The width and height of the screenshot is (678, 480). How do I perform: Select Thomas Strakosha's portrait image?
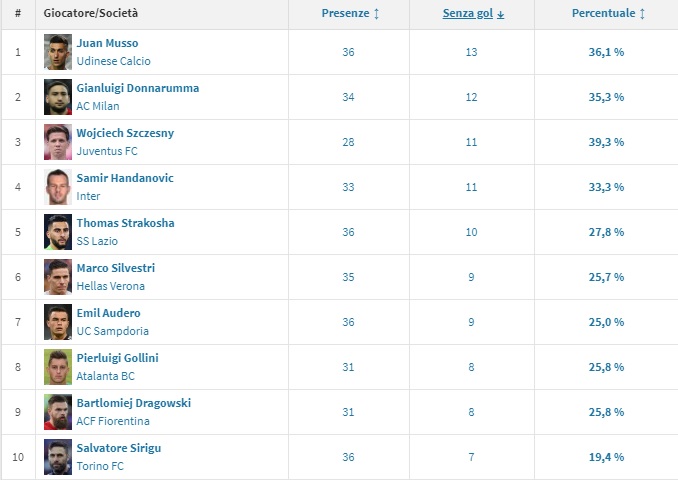click(57, 232)
